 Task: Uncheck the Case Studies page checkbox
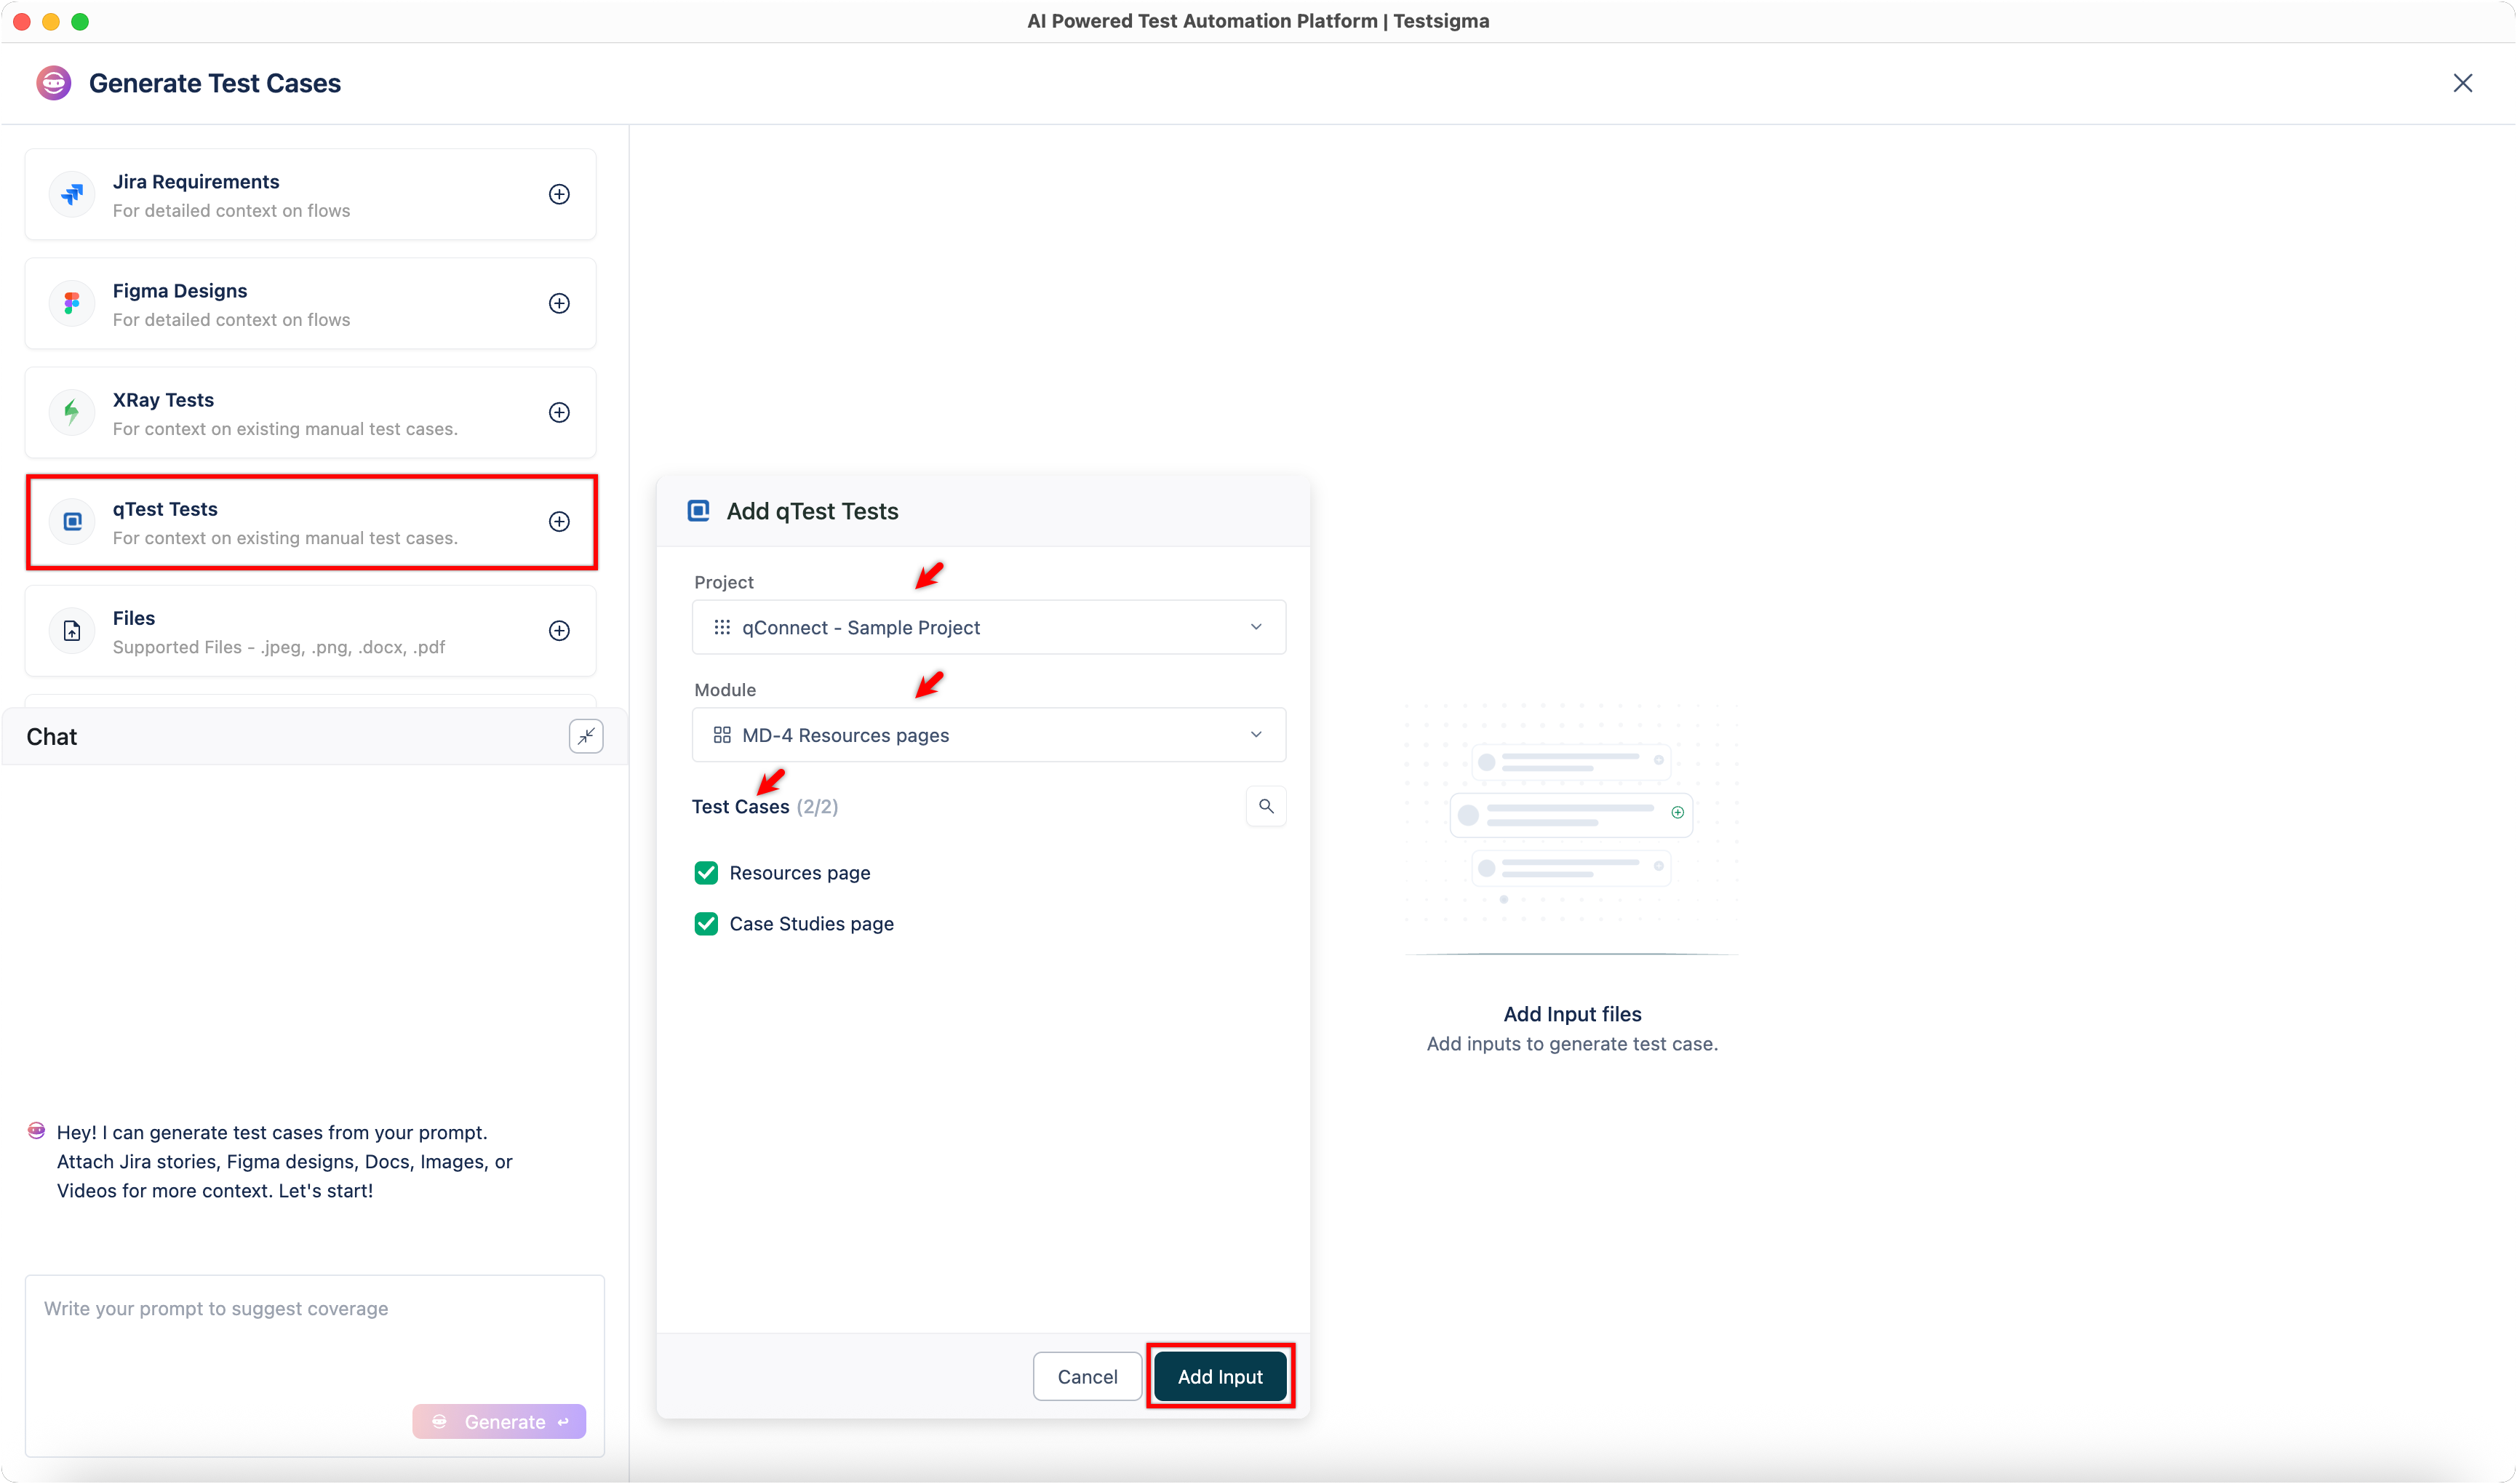point(706,924)
